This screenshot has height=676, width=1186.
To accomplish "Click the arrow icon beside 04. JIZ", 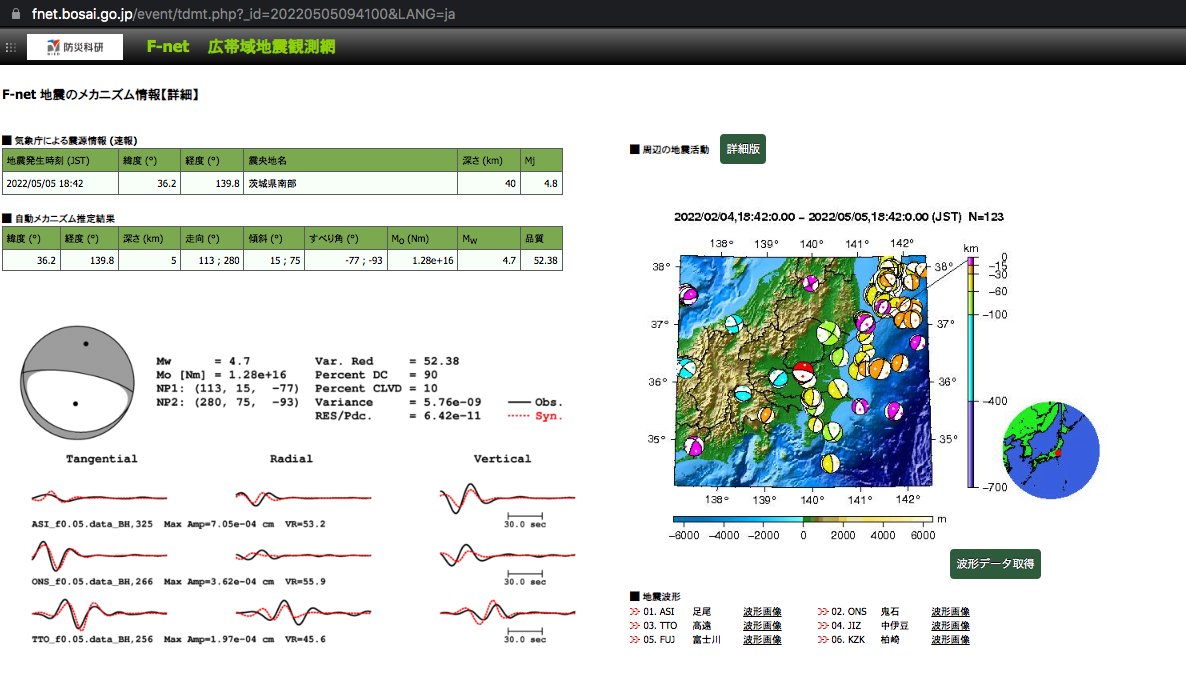I will coord(823,625).
